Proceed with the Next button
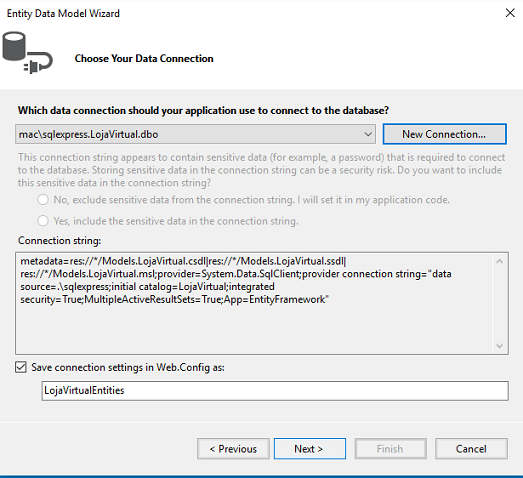Viewport: 523px width, 478px height. click(x=310, y=449)
